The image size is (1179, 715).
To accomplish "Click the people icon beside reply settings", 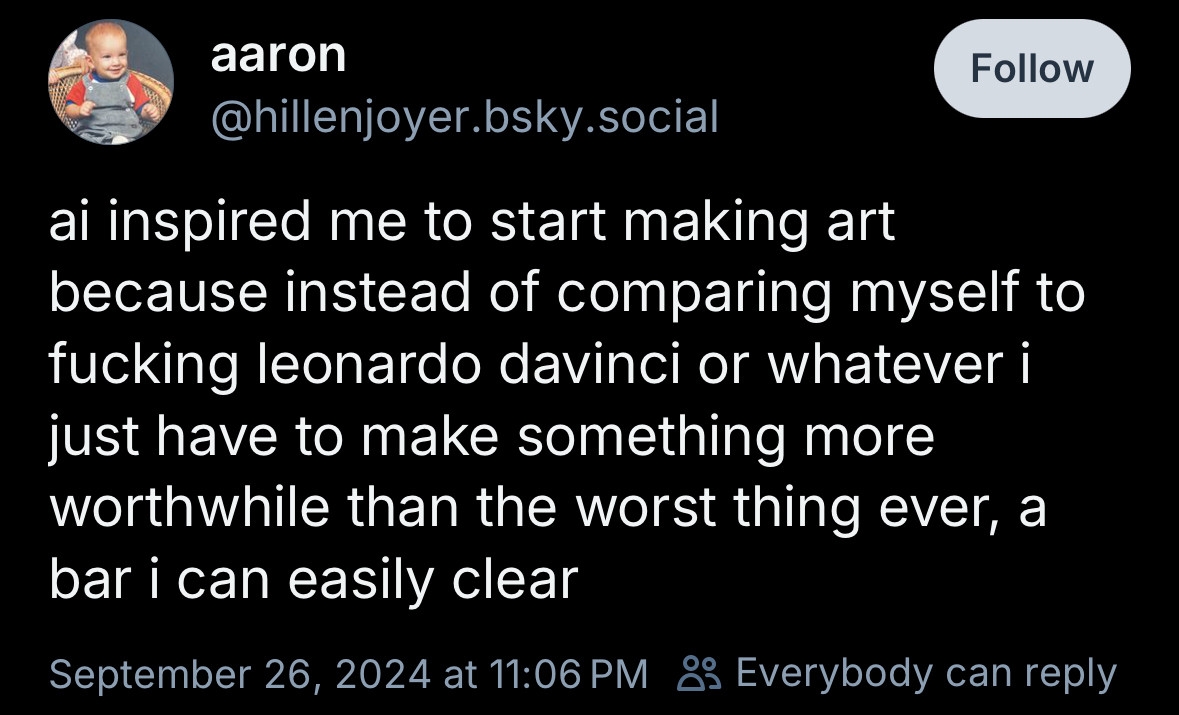I will point(699,673).
